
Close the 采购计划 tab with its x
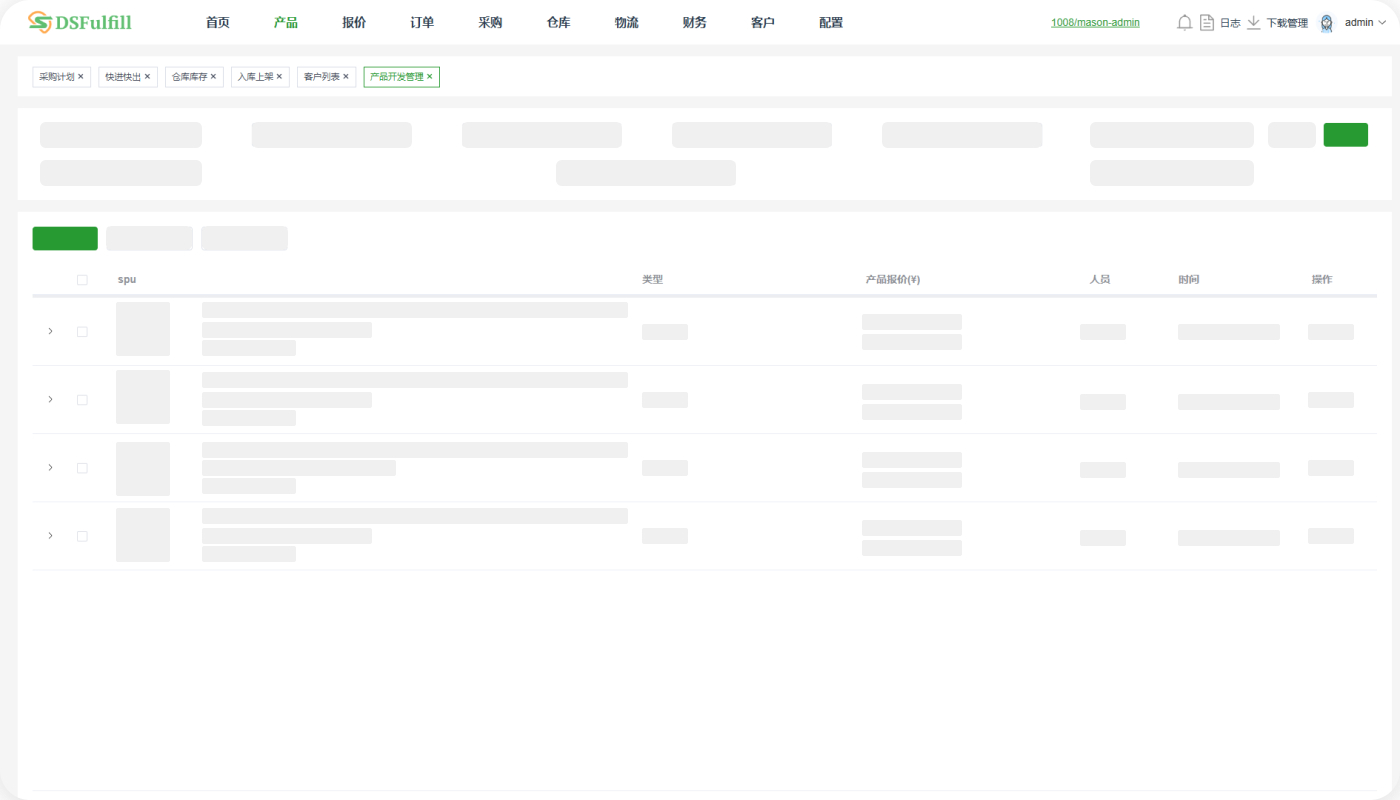click(81, 77)
